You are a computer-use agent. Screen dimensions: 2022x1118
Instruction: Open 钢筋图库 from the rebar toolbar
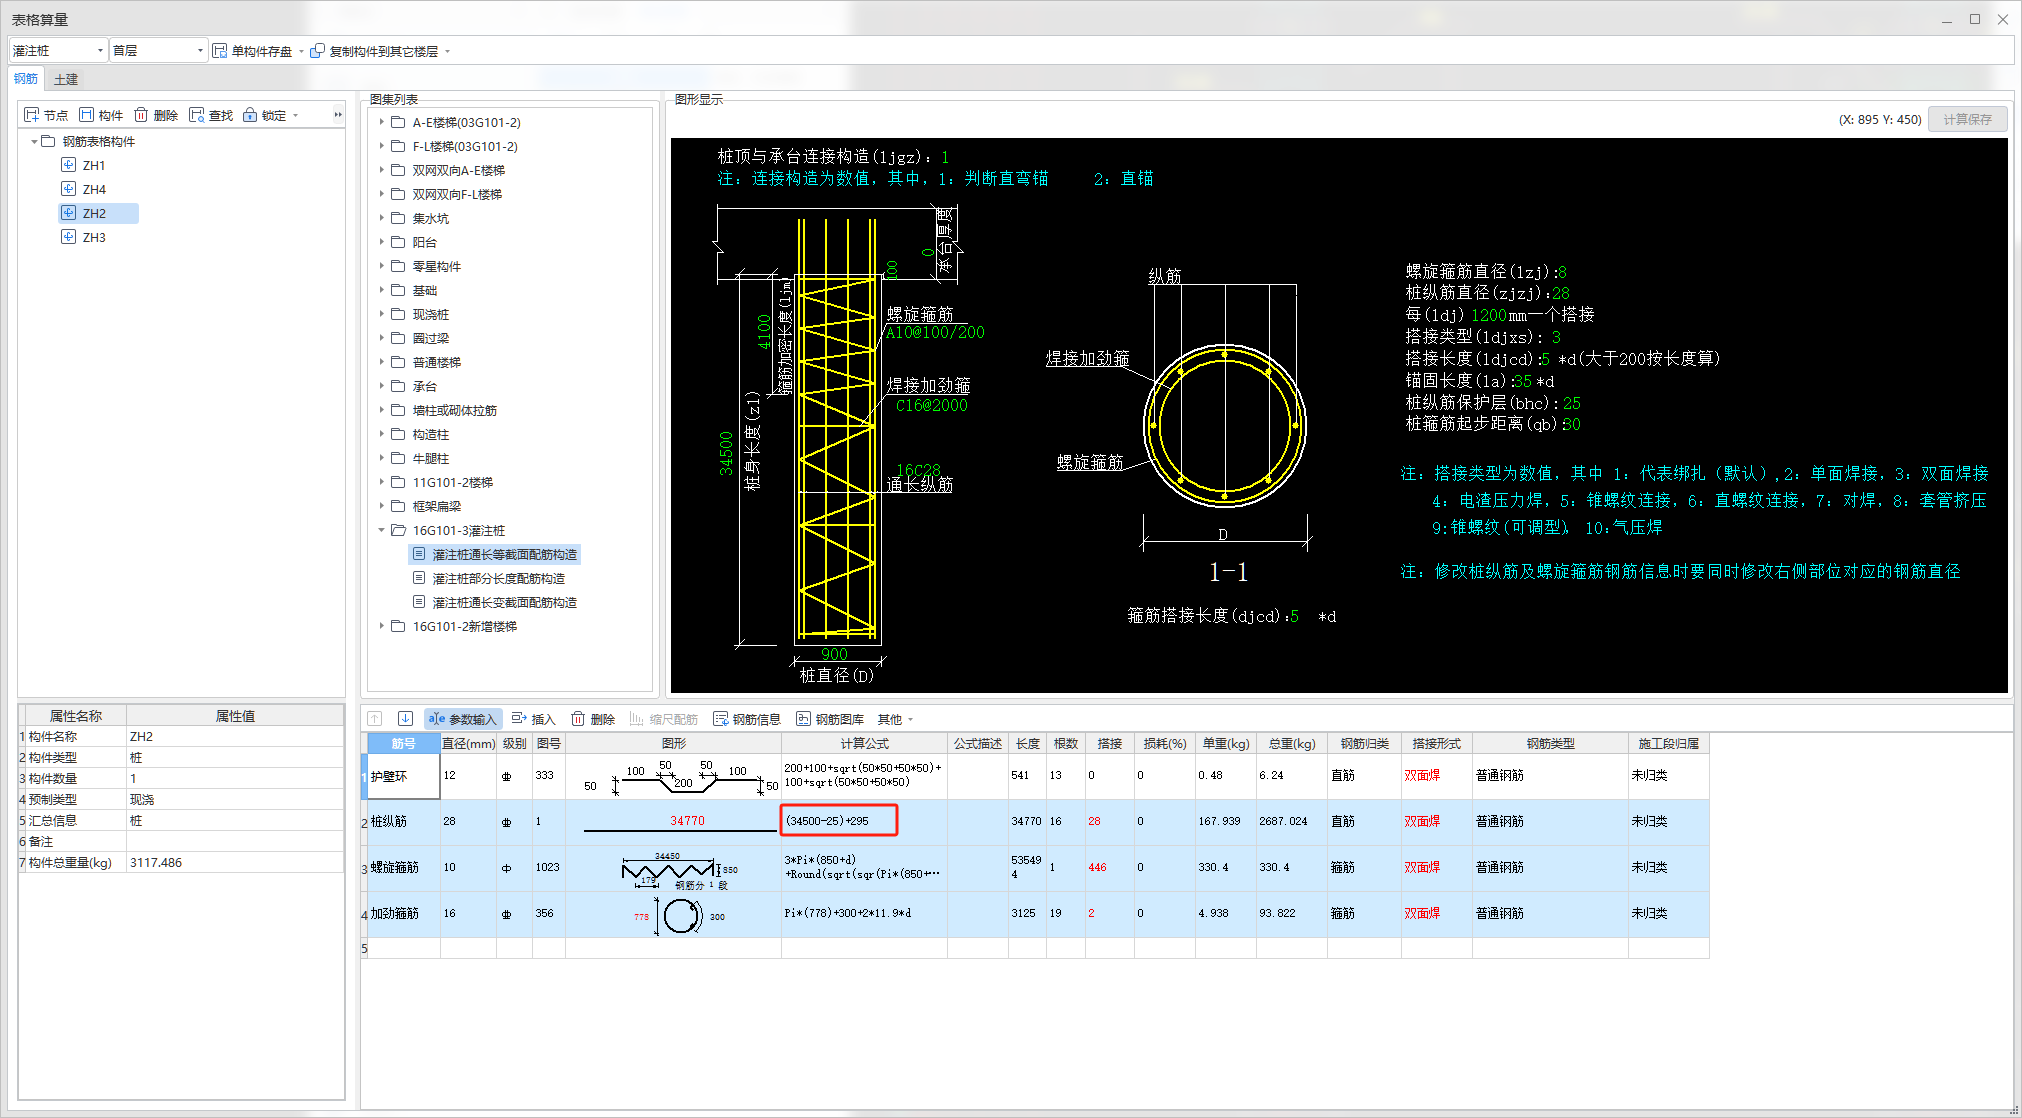pyautogui.click(x=830, y=719)
